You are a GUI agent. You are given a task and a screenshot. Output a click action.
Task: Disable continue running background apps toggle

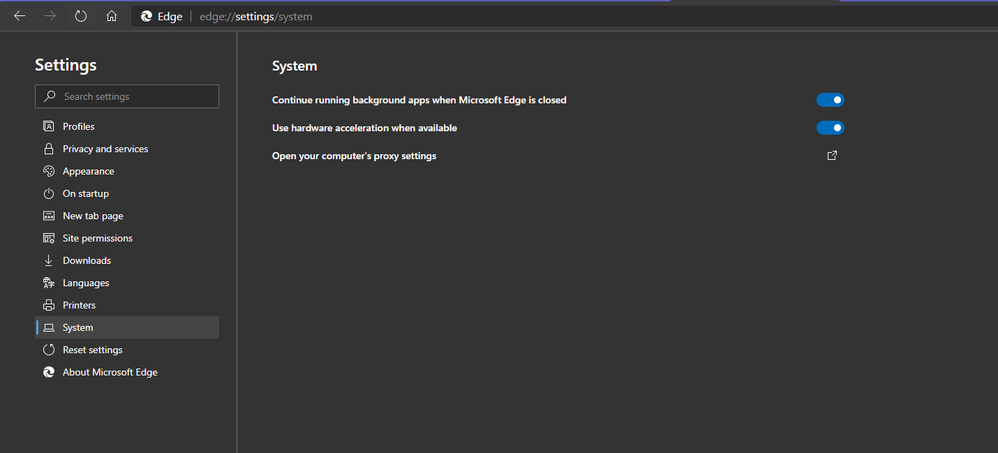click(830, 100)
